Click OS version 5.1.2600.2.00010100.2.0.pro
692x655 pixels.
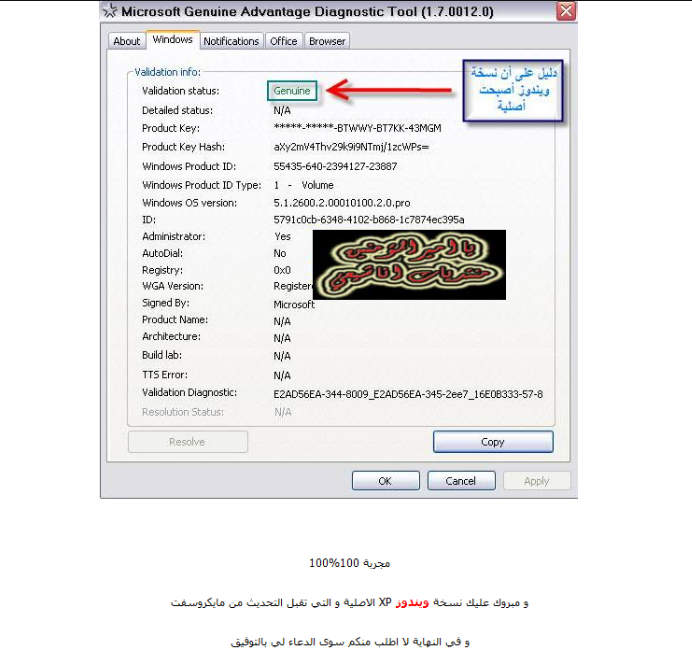click(342, 203)
